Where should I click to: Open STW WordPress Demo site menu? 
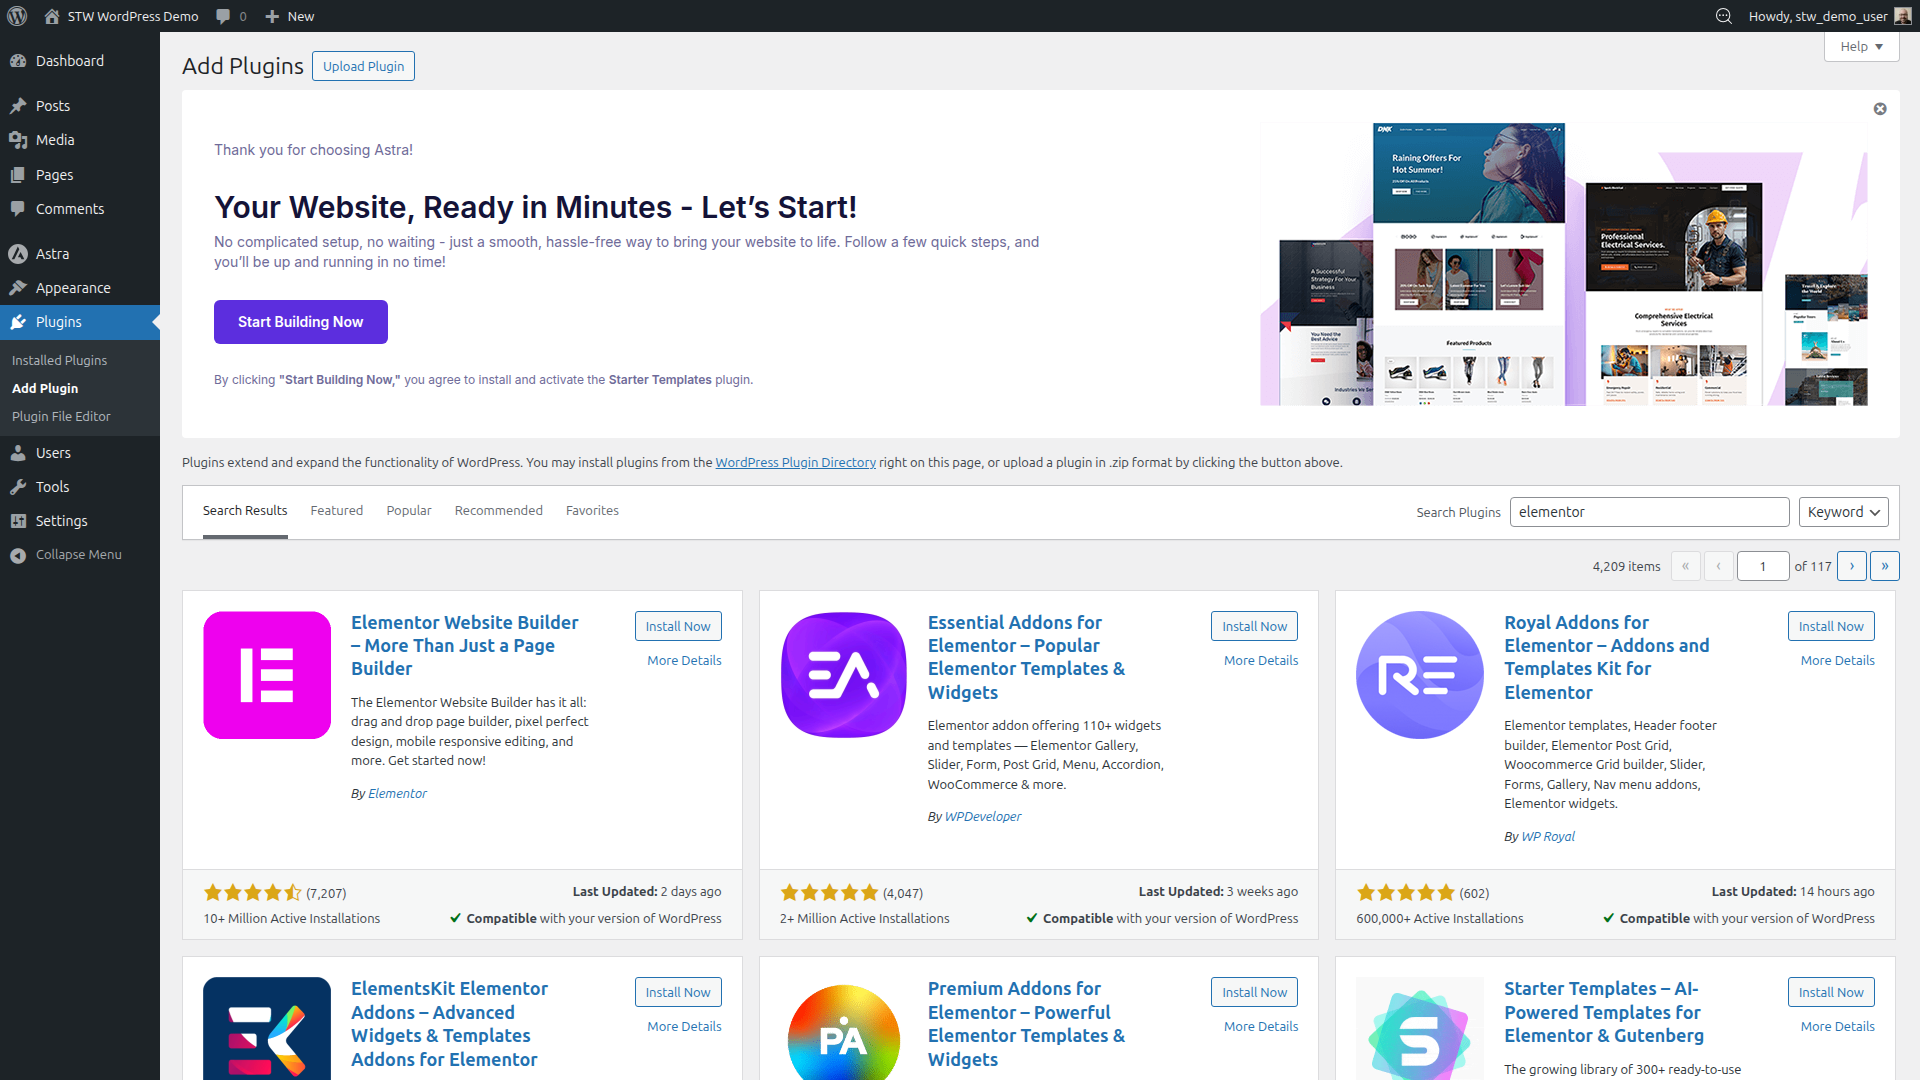(x=121, y=16)
